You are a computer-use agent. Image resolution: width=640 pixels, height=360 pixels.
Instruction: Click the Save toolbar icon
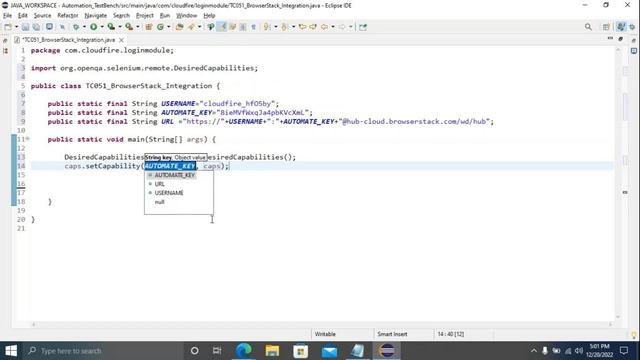(25, 27)
